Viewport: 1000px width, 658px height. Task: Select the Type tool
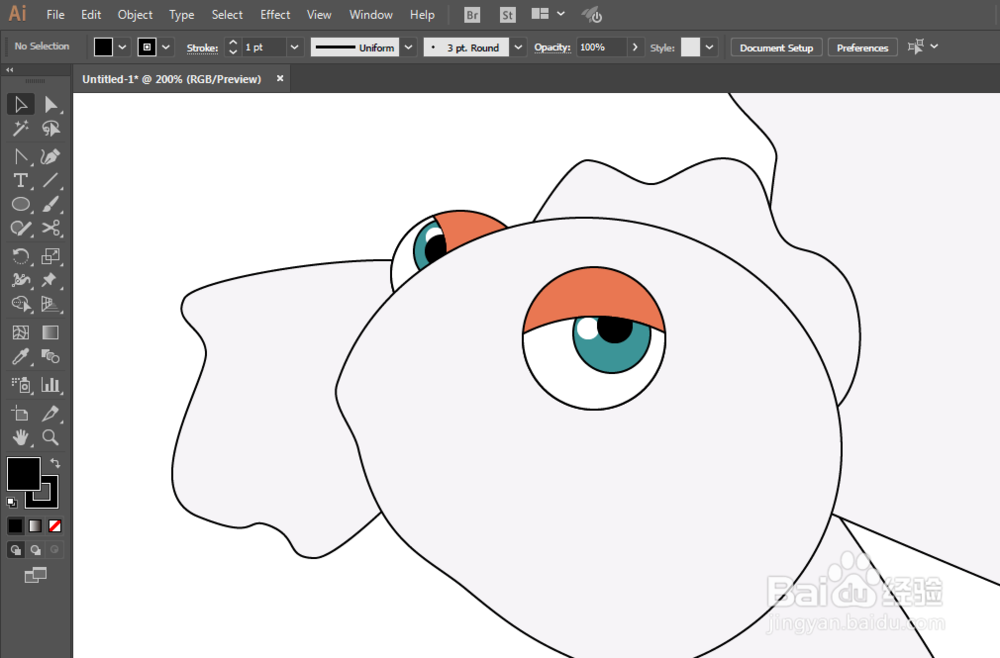coord(20,181)
